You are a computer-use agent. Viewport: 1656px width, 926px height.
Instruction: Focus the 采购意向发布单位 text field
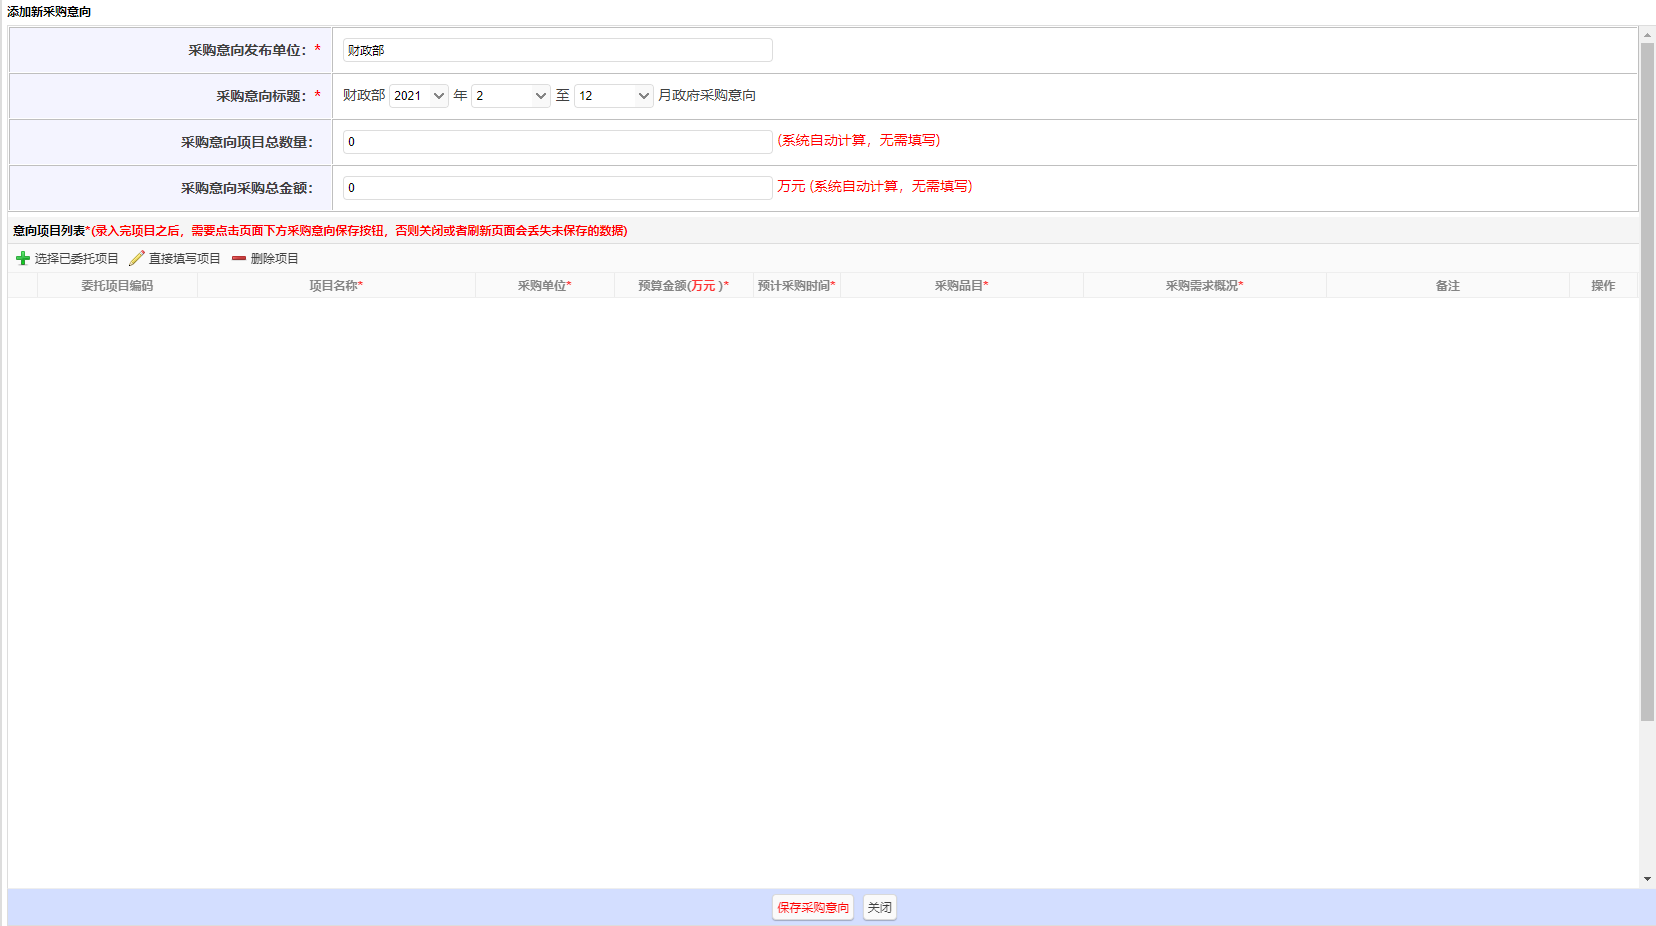[x=557, y=50]
